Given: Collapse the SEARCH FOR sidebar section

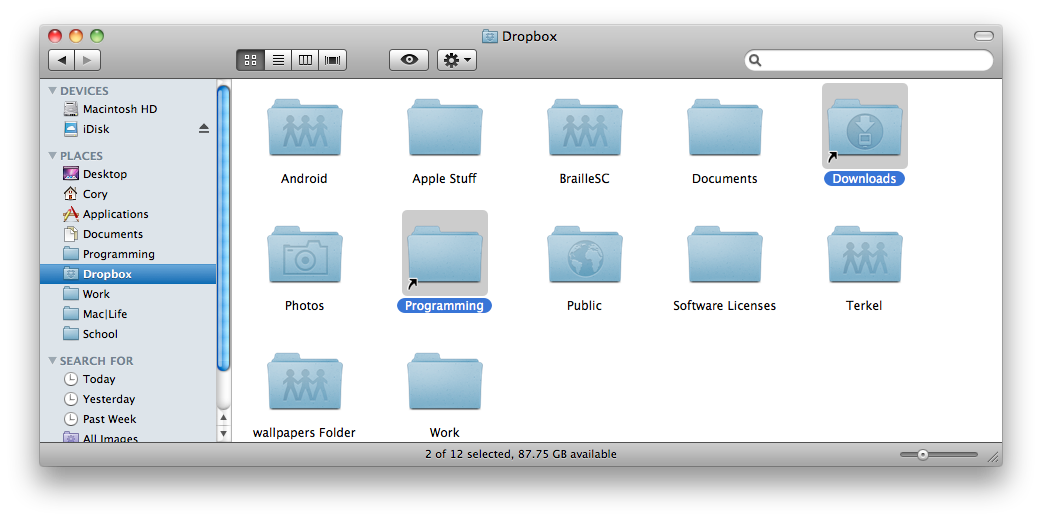Looking at the screenshot, I should pyautogui.click(x=52, y=361).
